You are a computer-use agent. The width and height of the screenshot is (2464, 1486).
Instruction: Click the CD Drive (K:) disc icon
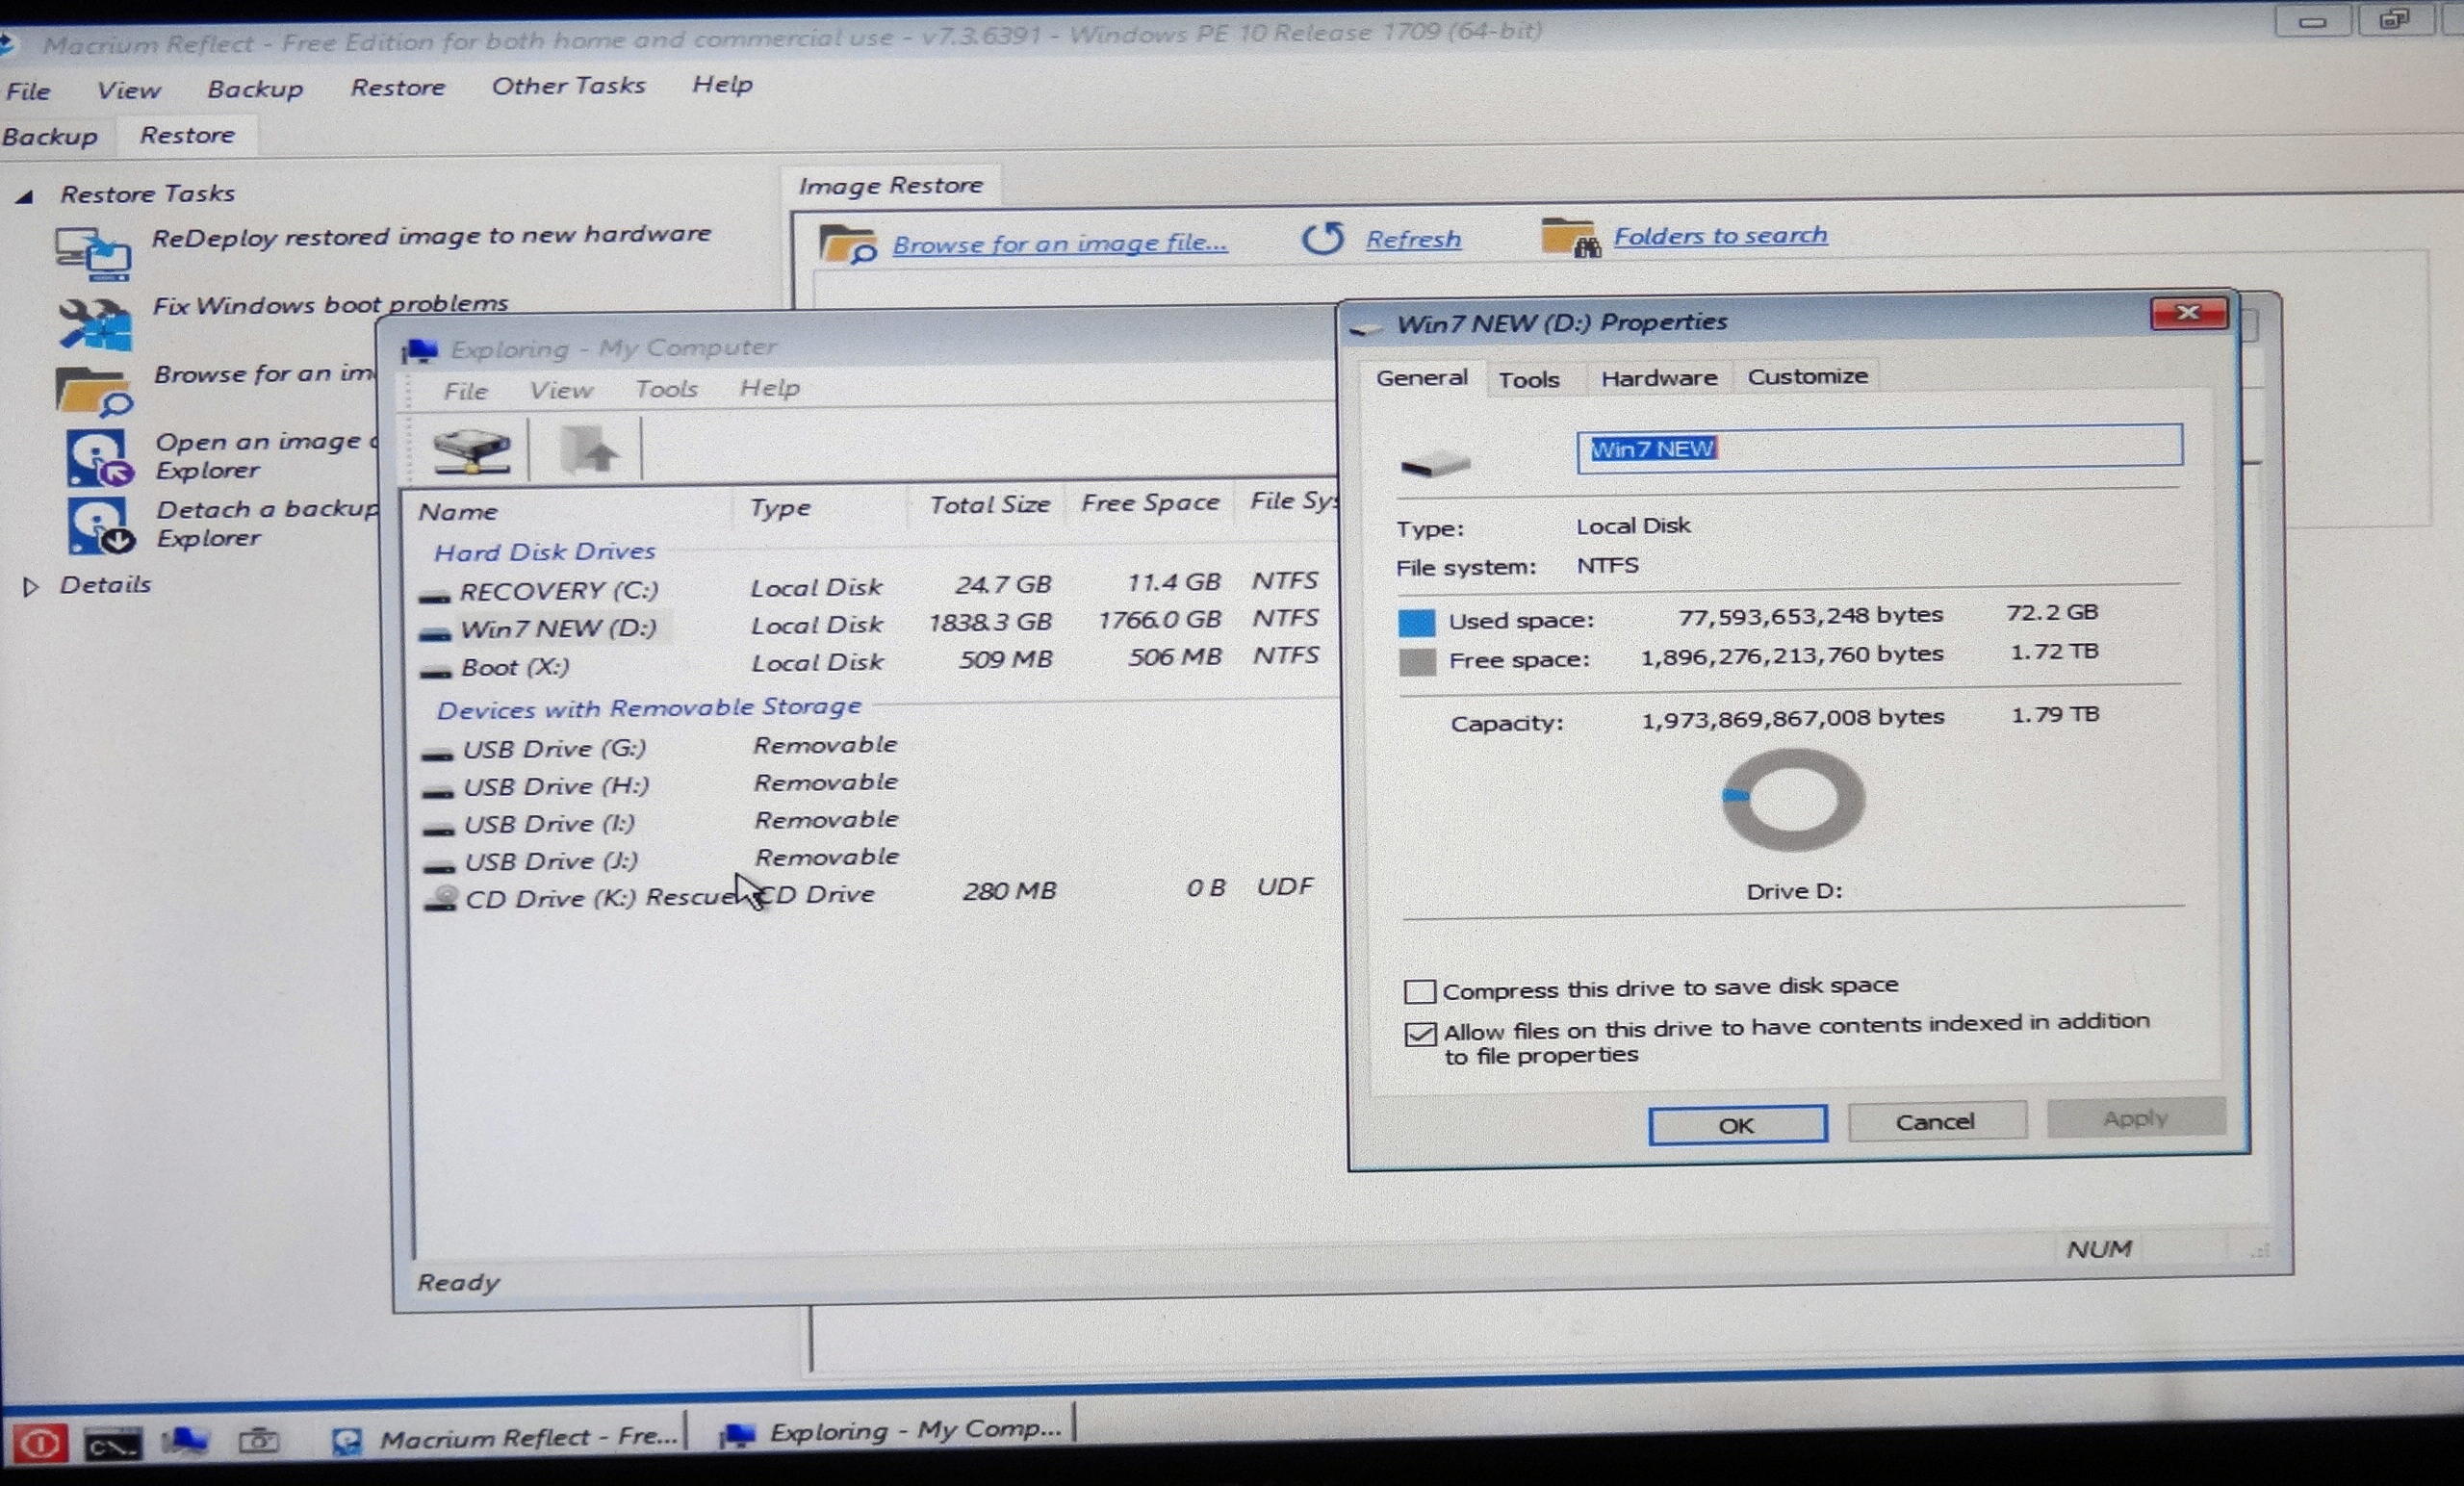(x=441, y=899)
